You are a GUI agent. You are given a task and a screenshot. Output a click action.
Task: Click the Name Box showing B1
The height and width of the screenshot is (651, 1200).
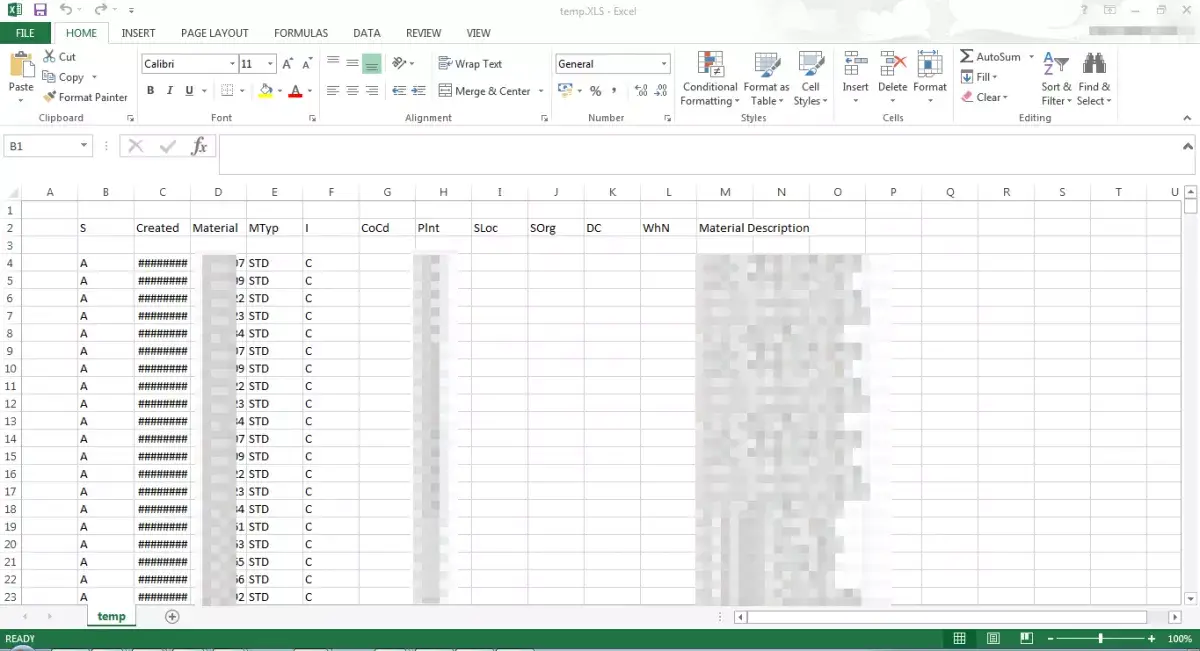point(49,146)
